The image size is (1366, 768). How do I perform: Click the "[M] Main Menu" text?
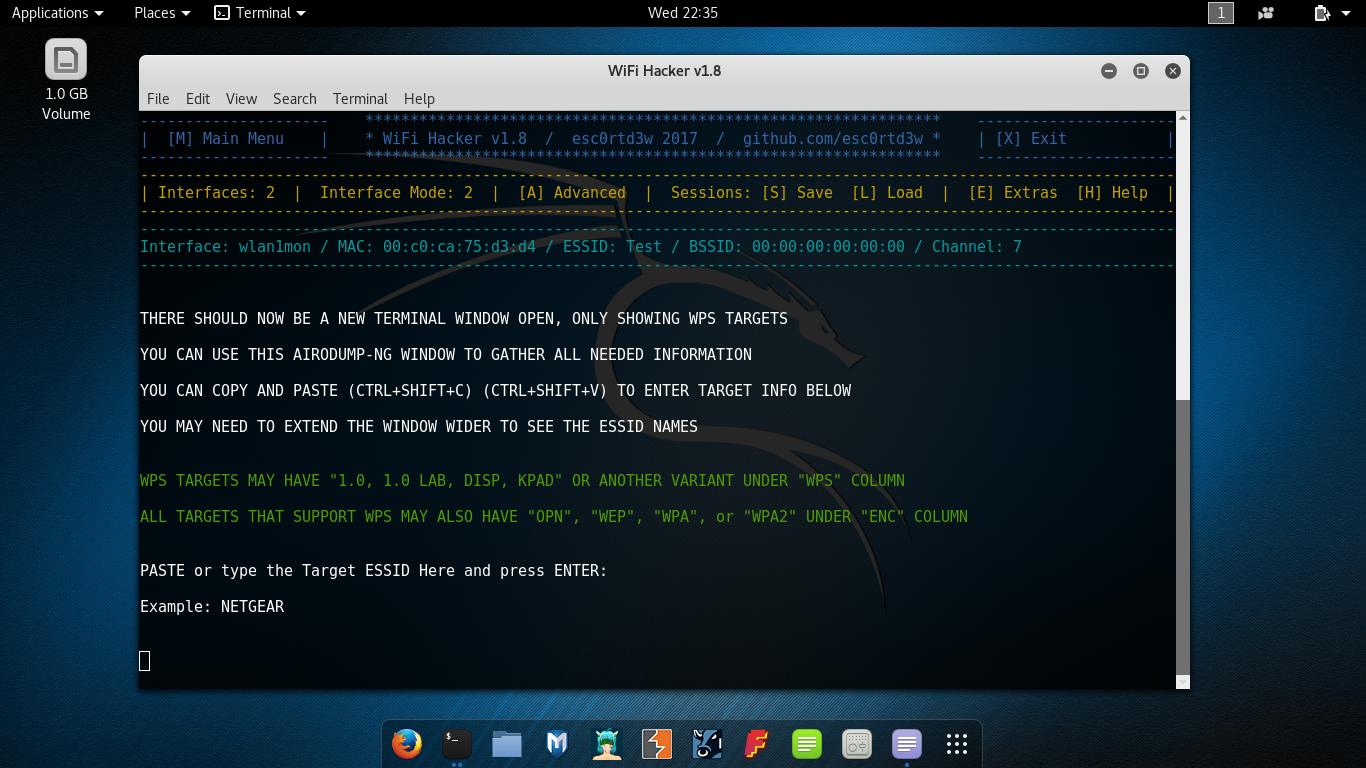coord(226,139)
